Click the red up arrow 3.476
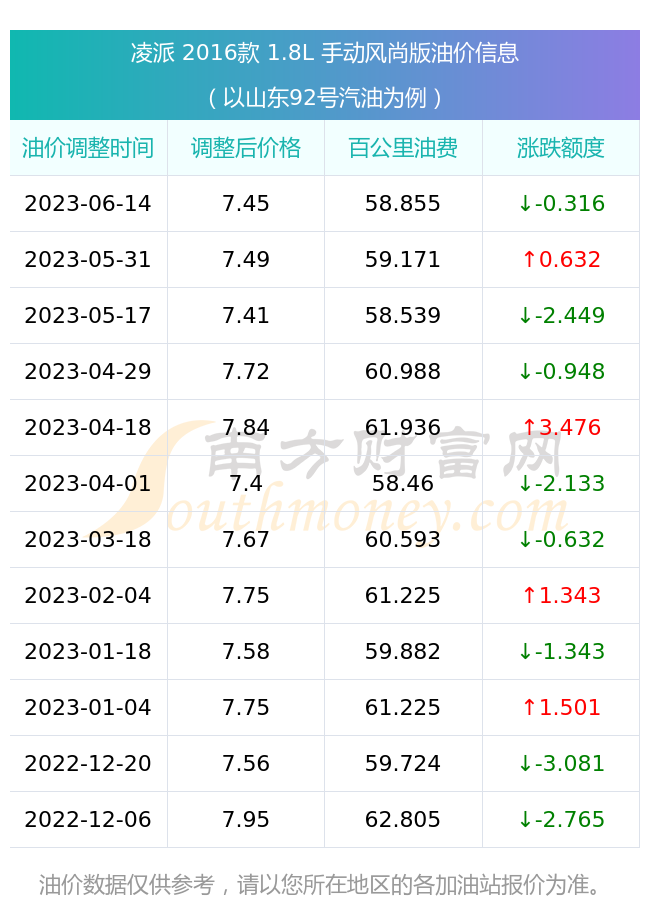The image size is (650, 911). [x=561, y=428]
